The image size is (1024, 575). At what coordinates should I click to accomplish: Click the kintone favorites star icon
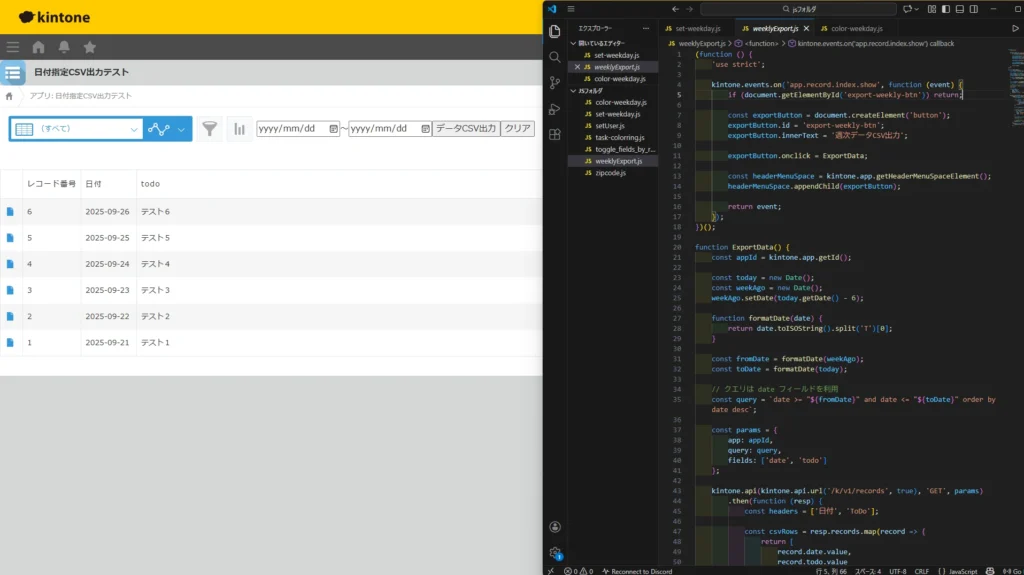coord(90,47)
